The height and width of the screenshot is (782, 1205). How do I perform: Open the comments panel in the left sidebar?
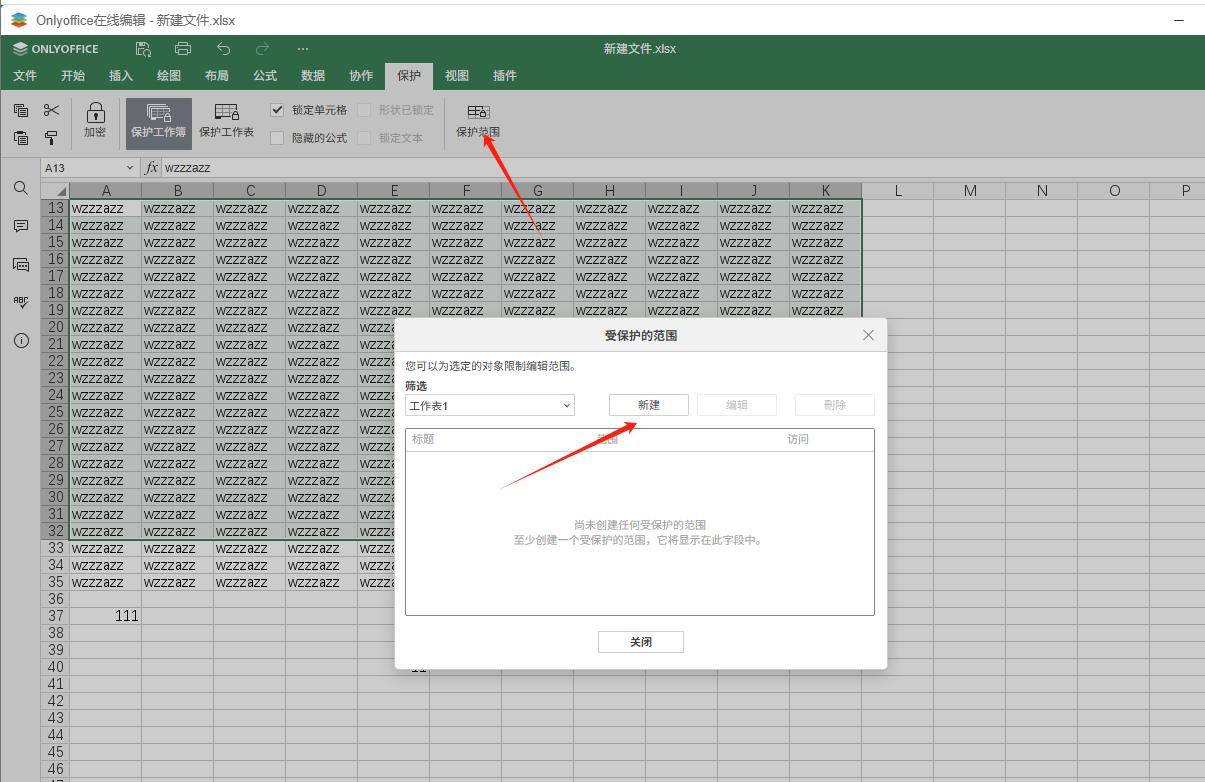(x=20, y=226)
